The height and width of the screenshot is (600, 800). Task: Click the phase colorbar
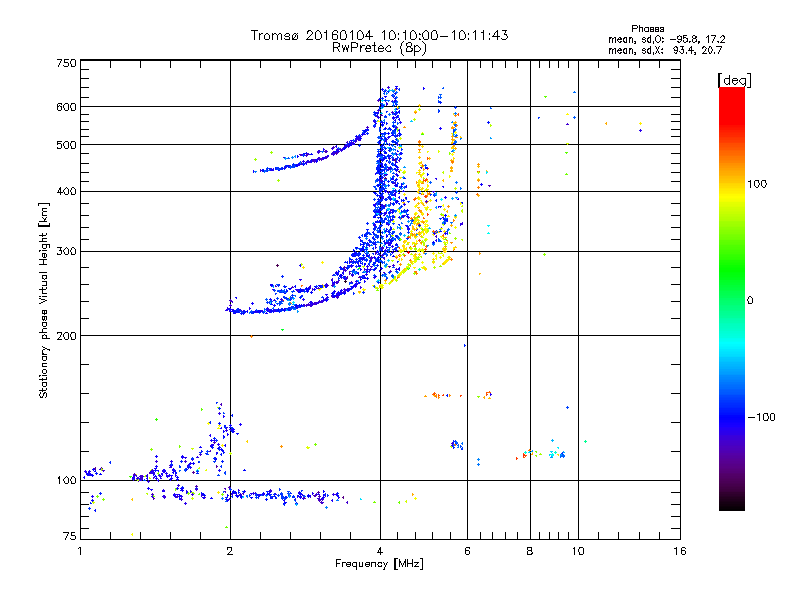point(732,298)
